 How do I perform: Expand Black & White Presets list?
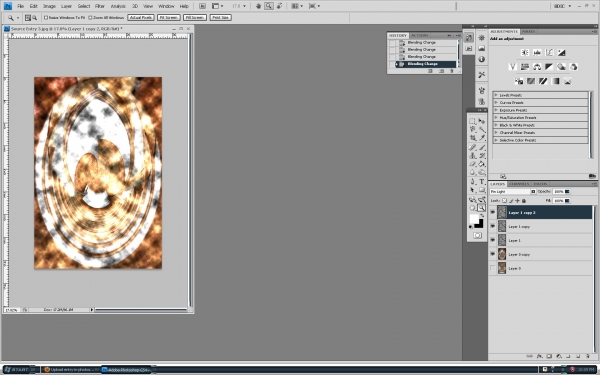pos(496,125)
